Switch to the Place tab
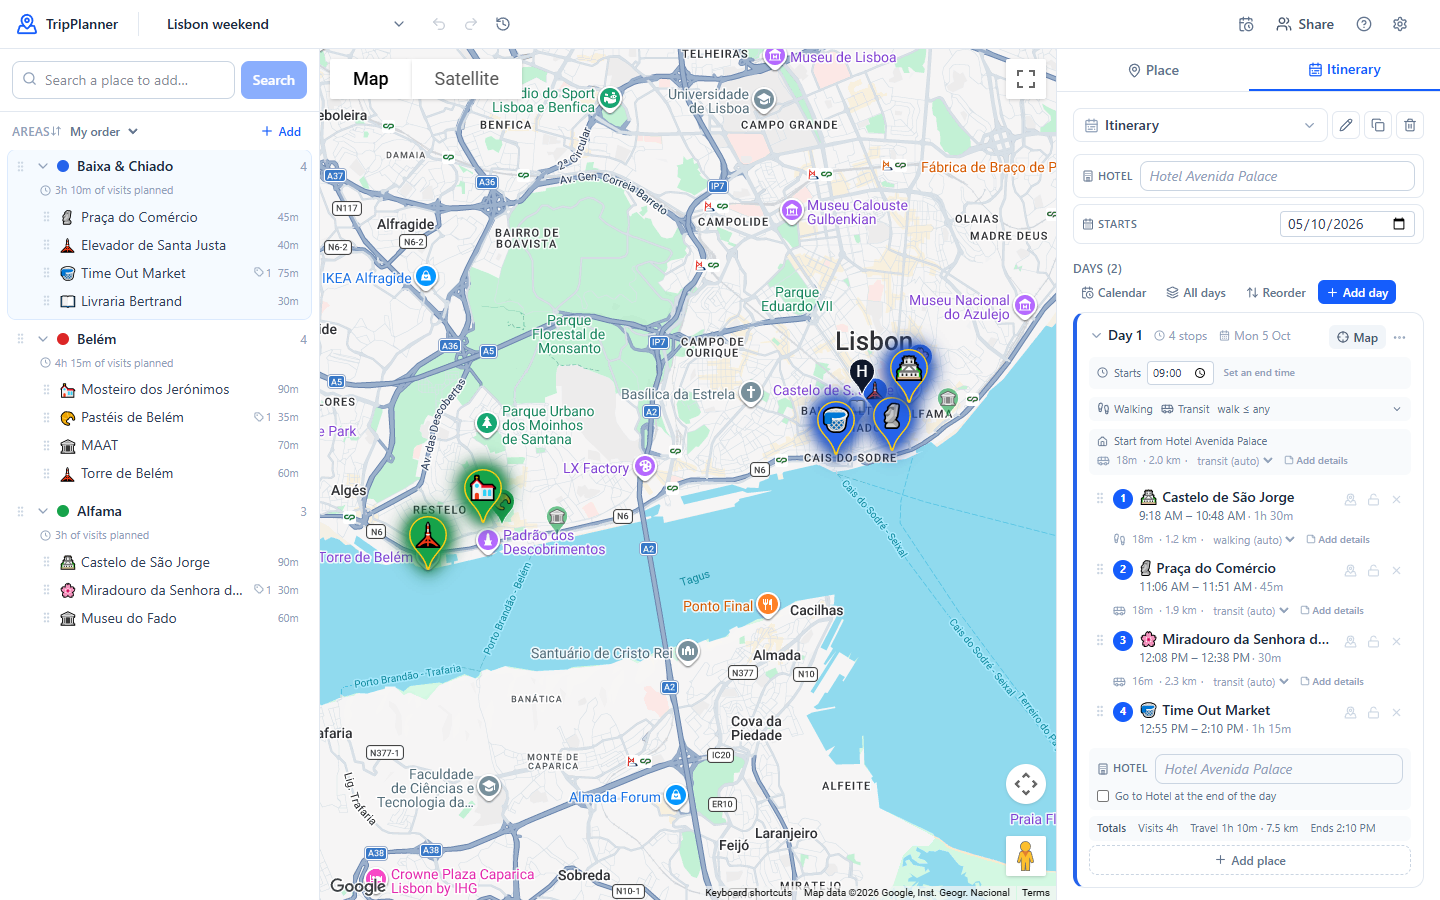Image resolution: width=1440 pixels, height=900 pixels. (x=1153, y=70)
